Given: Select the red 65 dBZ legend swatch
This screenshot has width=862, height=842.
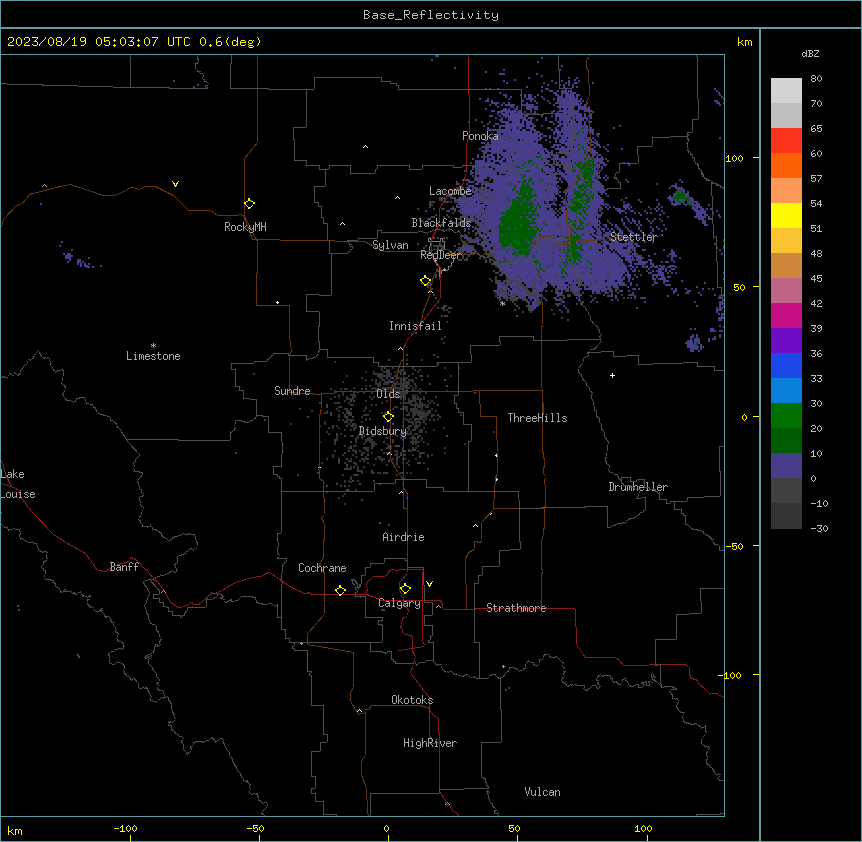Looking at the screenshot, I should click(786, 140).
